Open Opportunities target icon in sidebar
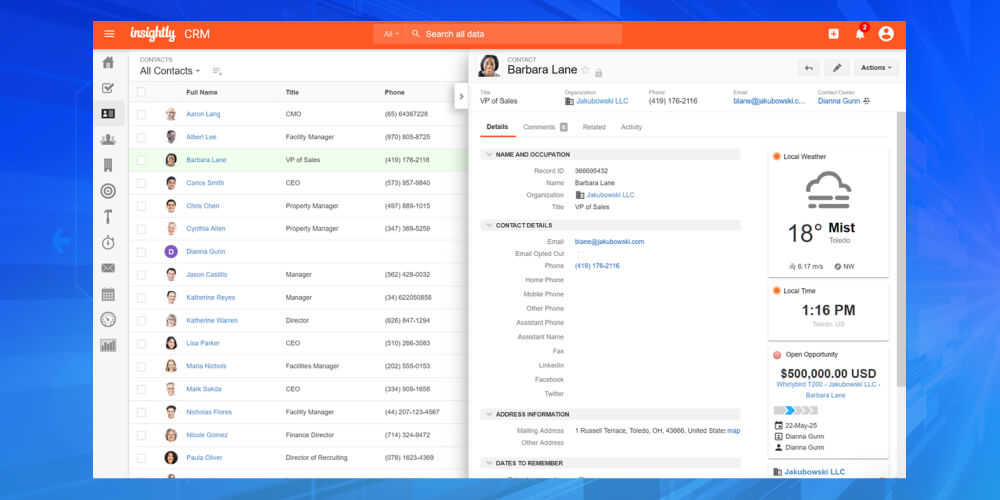 tap(108, 191)
